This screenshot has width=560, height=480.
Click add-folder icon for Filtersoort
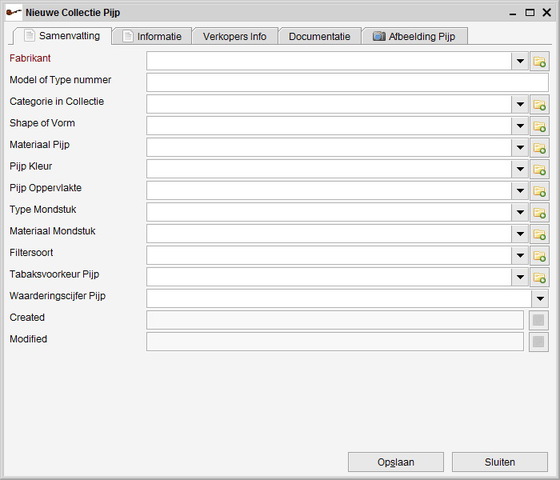click(539, 256)
